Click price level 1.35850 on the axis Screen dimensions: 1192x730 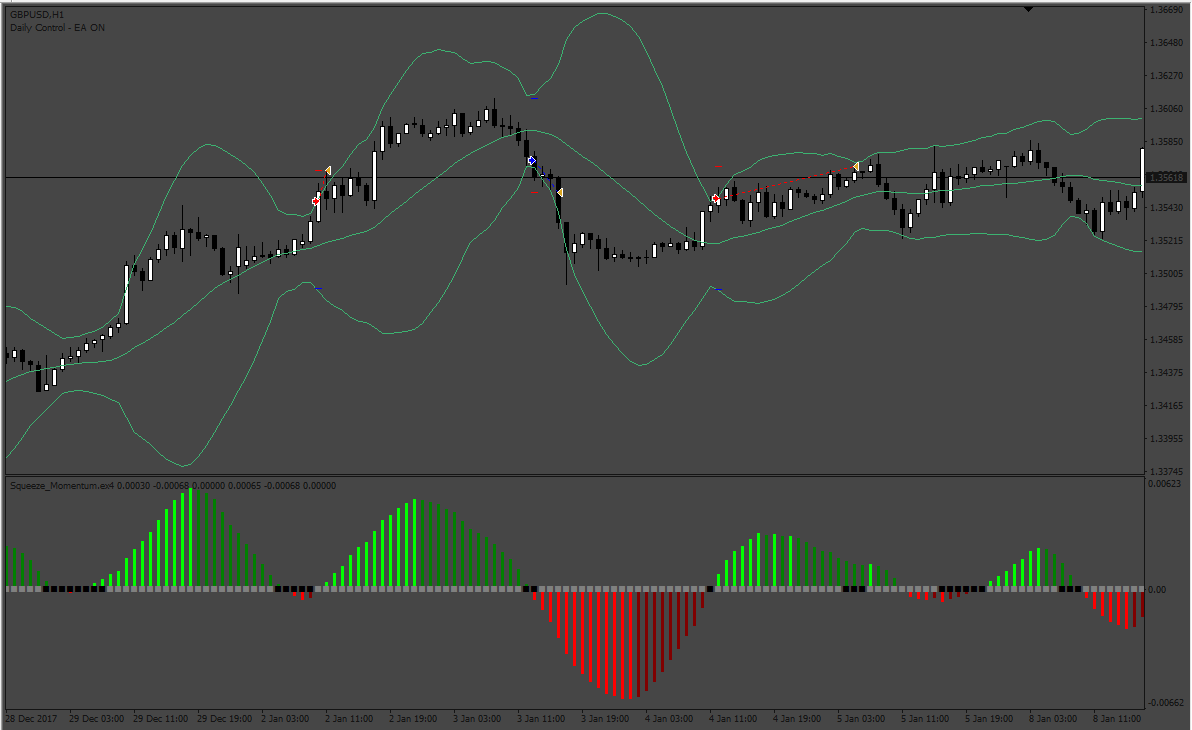coord(1167,142)
